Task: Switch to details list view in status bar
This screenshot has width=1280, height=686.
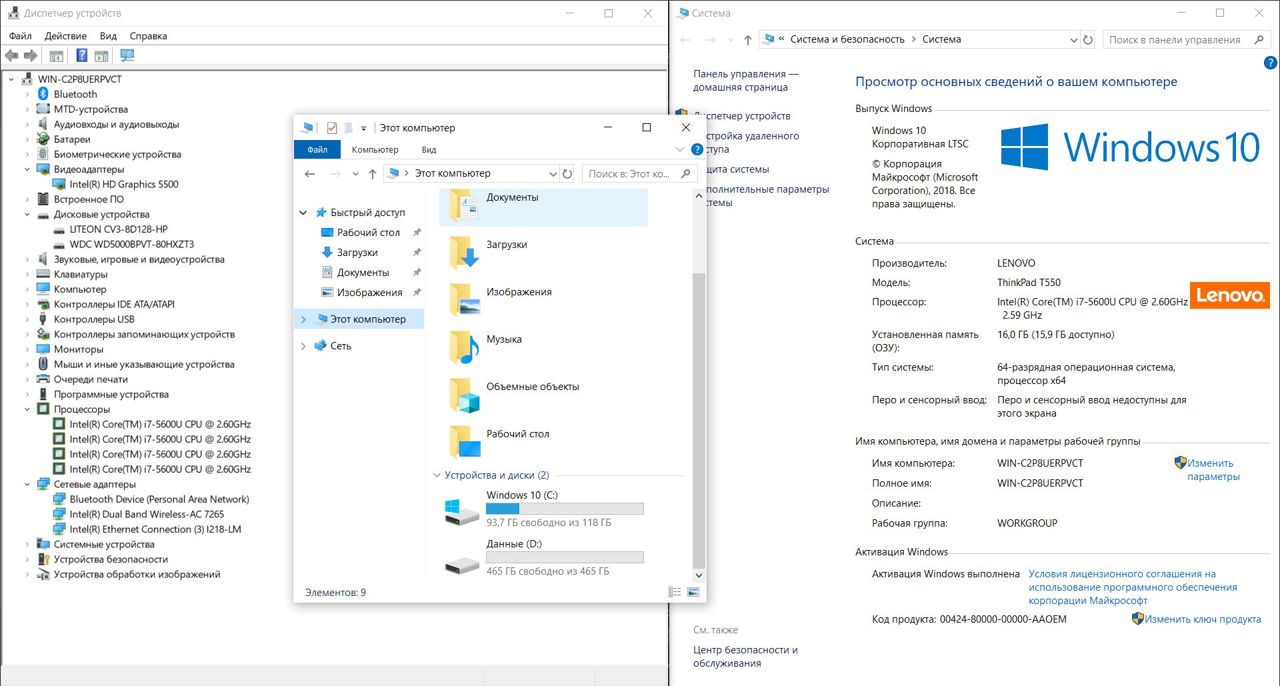Action: tap(674, 592)
